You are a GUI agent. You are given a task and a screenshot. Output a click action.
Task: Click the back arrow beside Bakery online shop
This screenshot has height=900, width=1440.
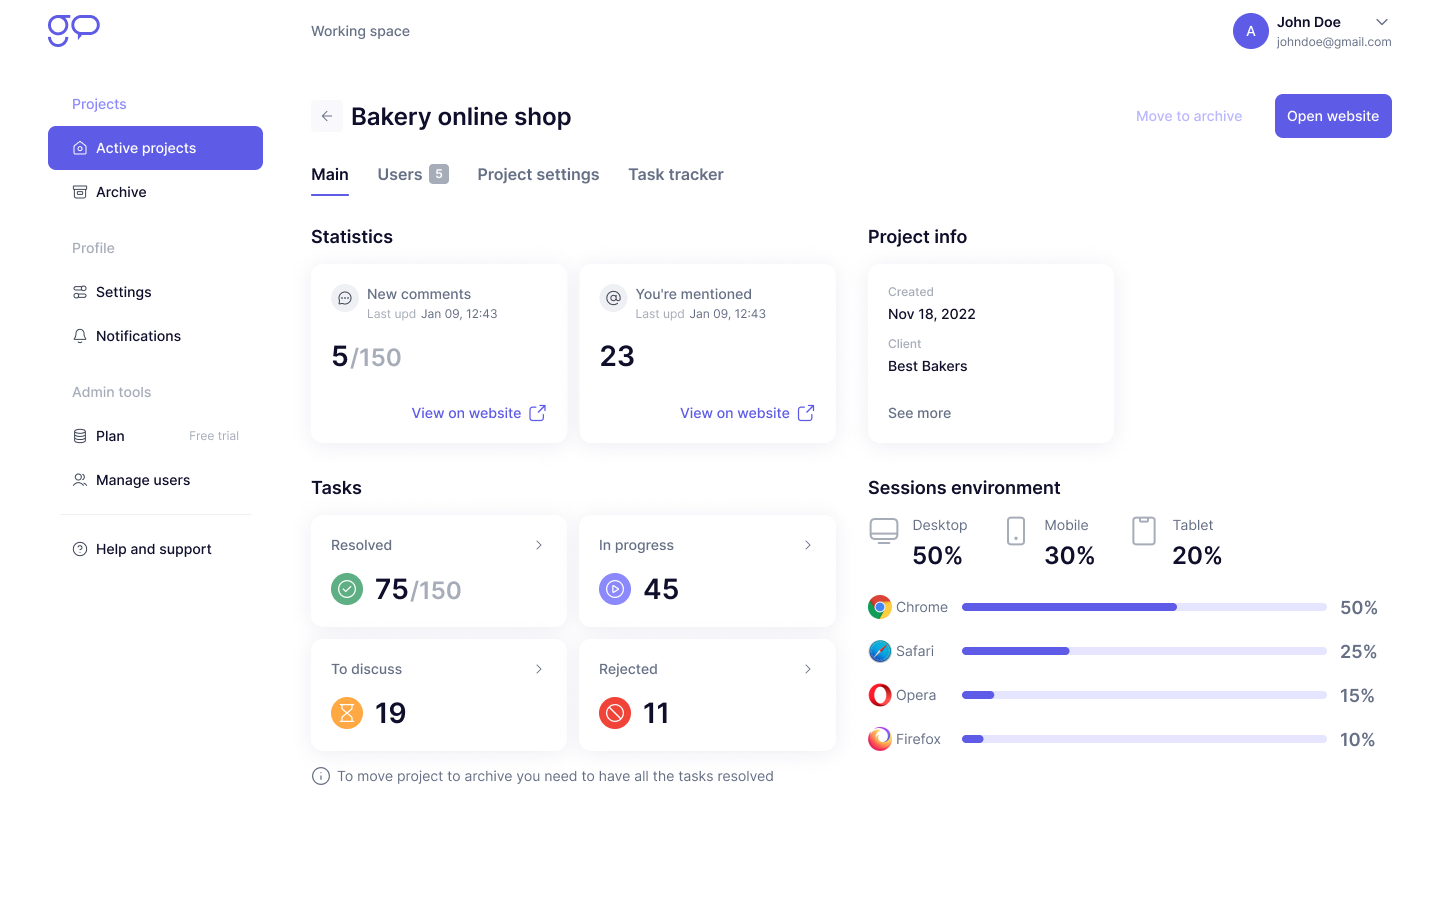tap(327, 116)
